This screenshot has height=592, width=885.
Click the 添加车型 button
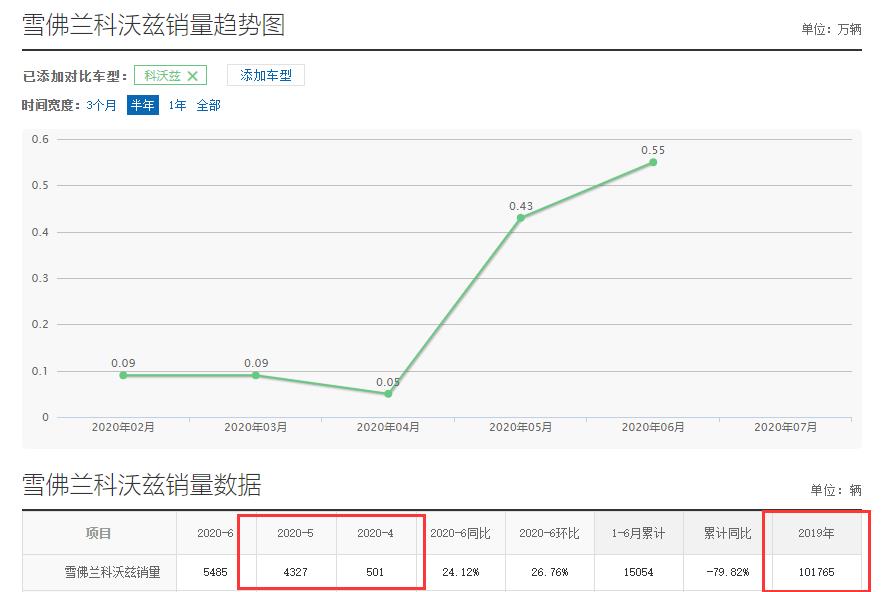(x=266, y=75)
